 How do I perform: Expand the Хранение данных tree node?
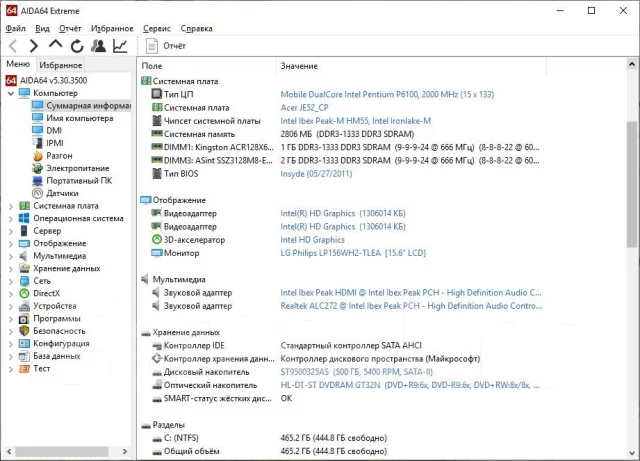(x=11, y=269)
